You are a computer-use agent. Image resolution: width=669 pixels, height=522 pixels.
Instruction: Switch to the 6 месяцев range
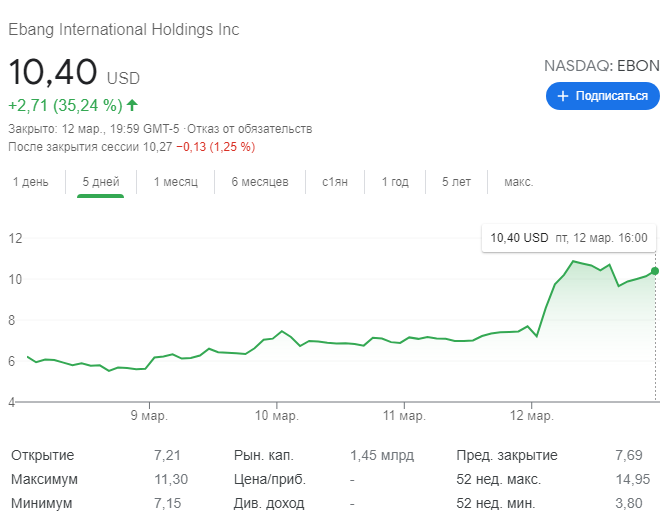260,182
